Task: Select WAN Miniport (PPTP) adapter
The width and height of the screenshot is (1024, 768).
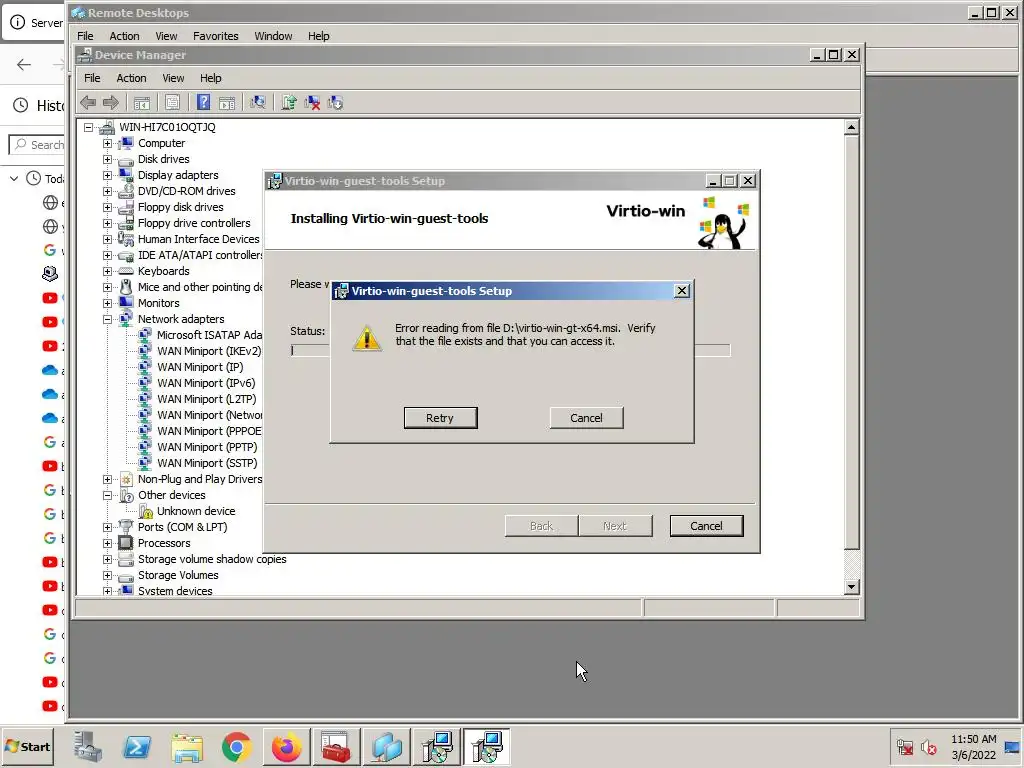Action: click(207, 447)
